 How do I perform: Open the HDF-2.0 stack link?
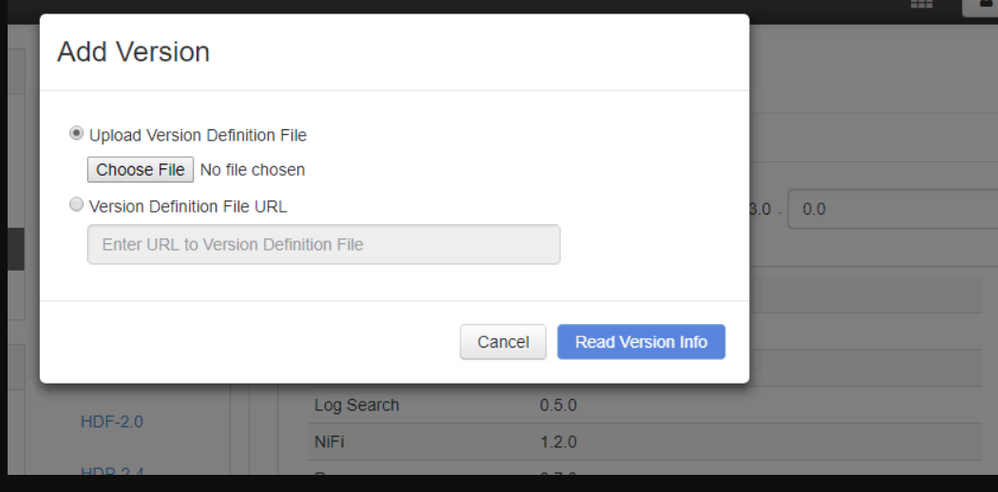[111, 422]
